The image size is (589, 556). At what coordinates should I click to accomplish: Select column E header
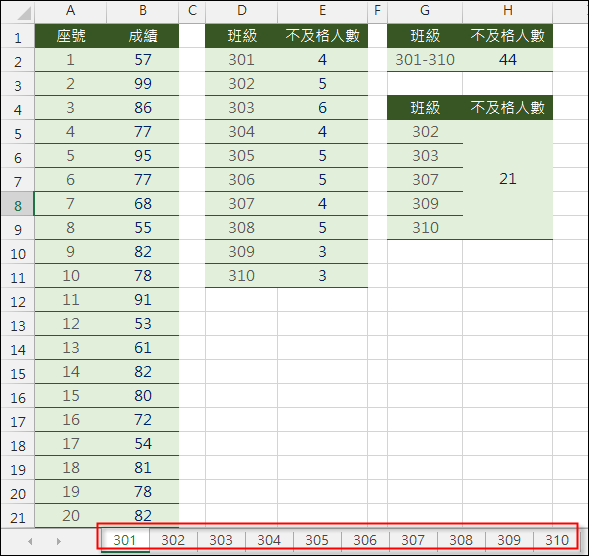[323, 11]
